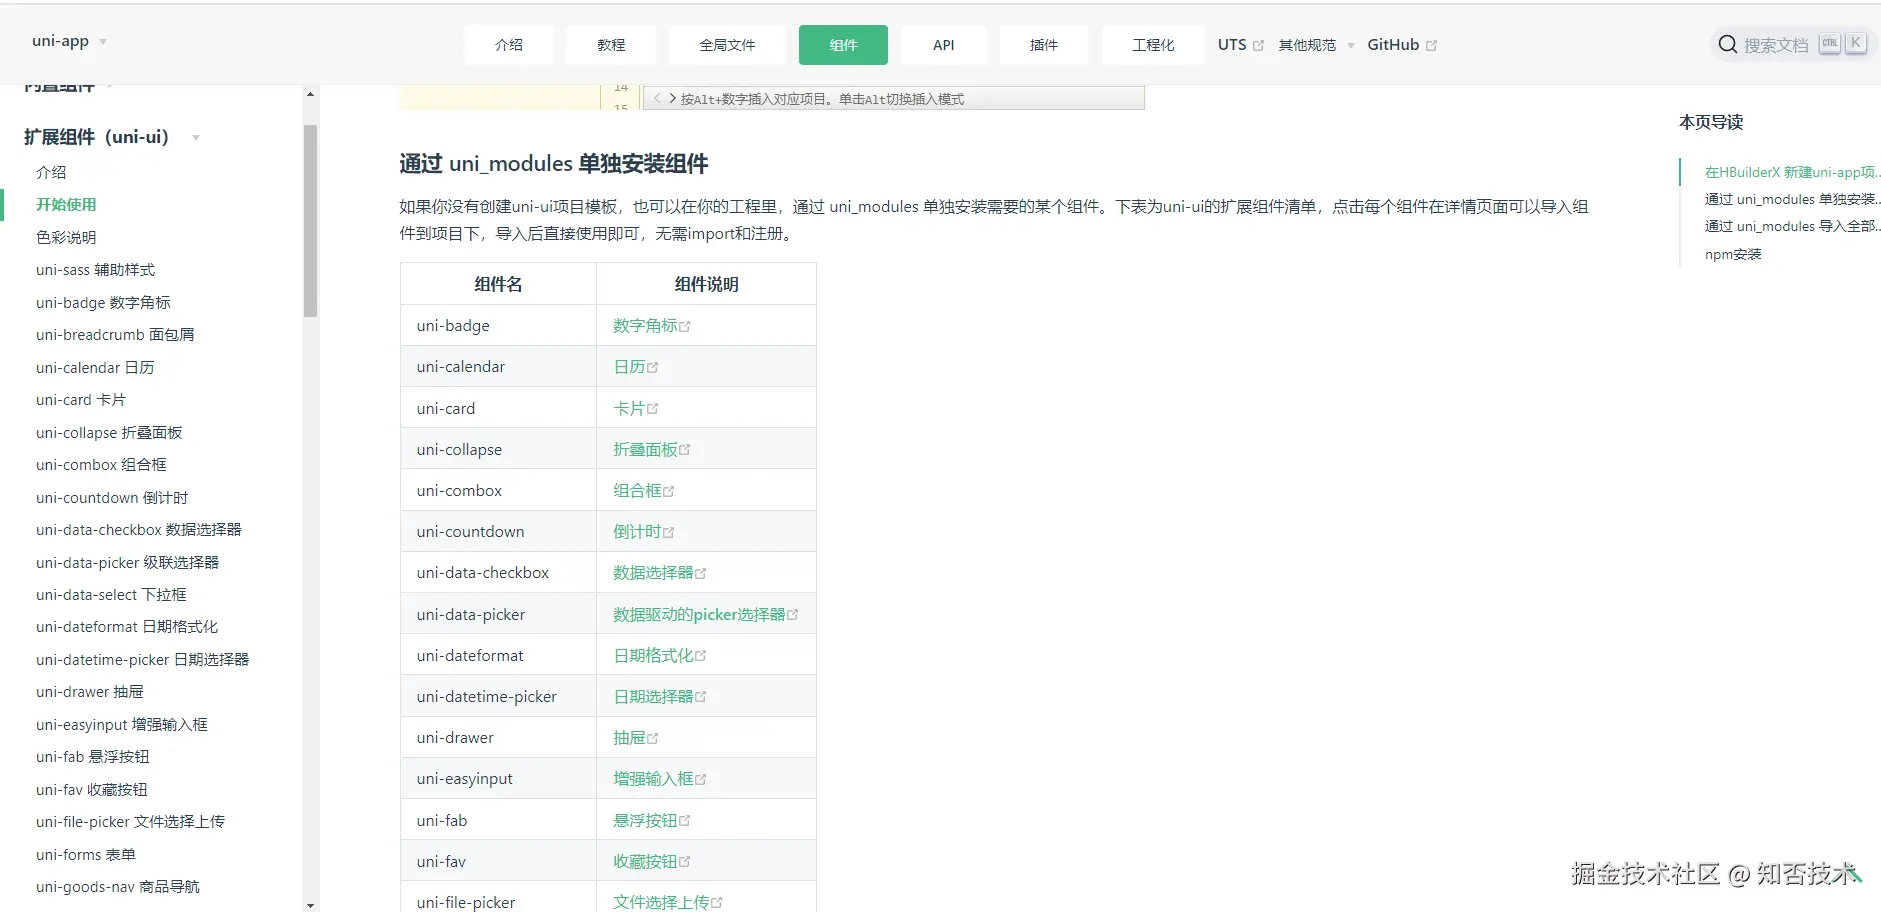Open the uni-app version dropdown
Image resolution: width=1881 pixels, height=912 pixels.
point(69,41)
